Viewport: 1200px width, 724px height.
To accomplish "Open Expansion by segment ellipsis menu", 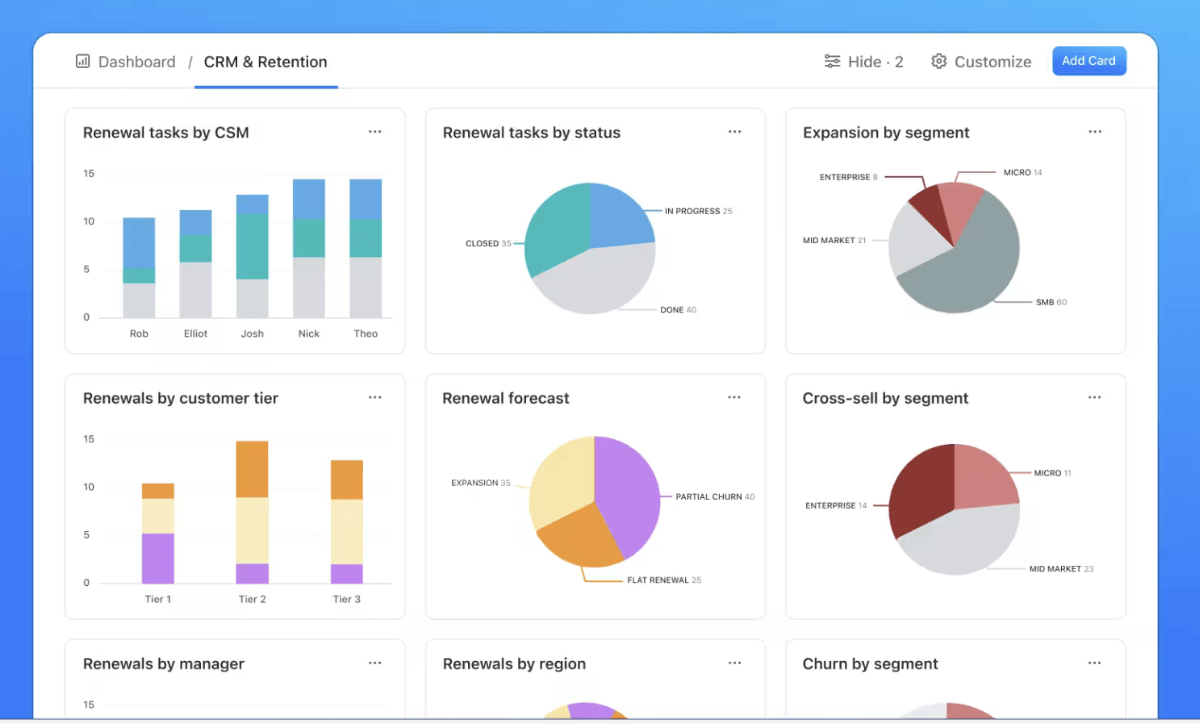I will (x=1095, y=132).
